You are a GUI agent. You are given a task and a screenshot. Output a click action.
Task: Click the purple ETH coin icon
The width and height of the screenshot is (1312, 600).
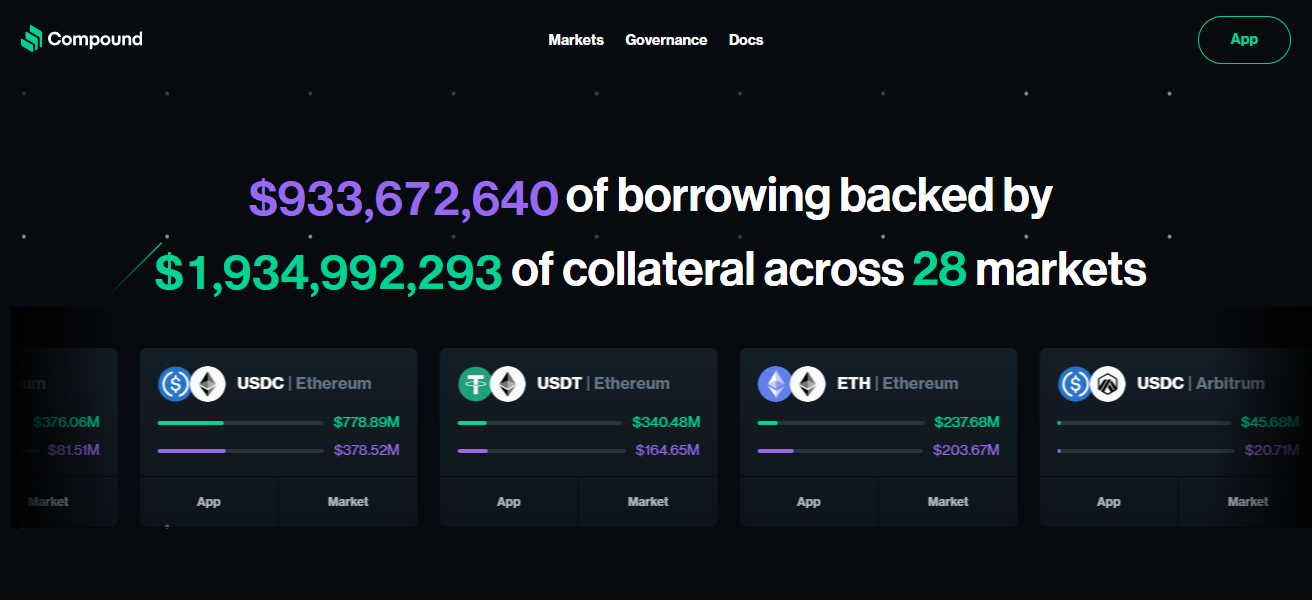click(x=775, y=384)
